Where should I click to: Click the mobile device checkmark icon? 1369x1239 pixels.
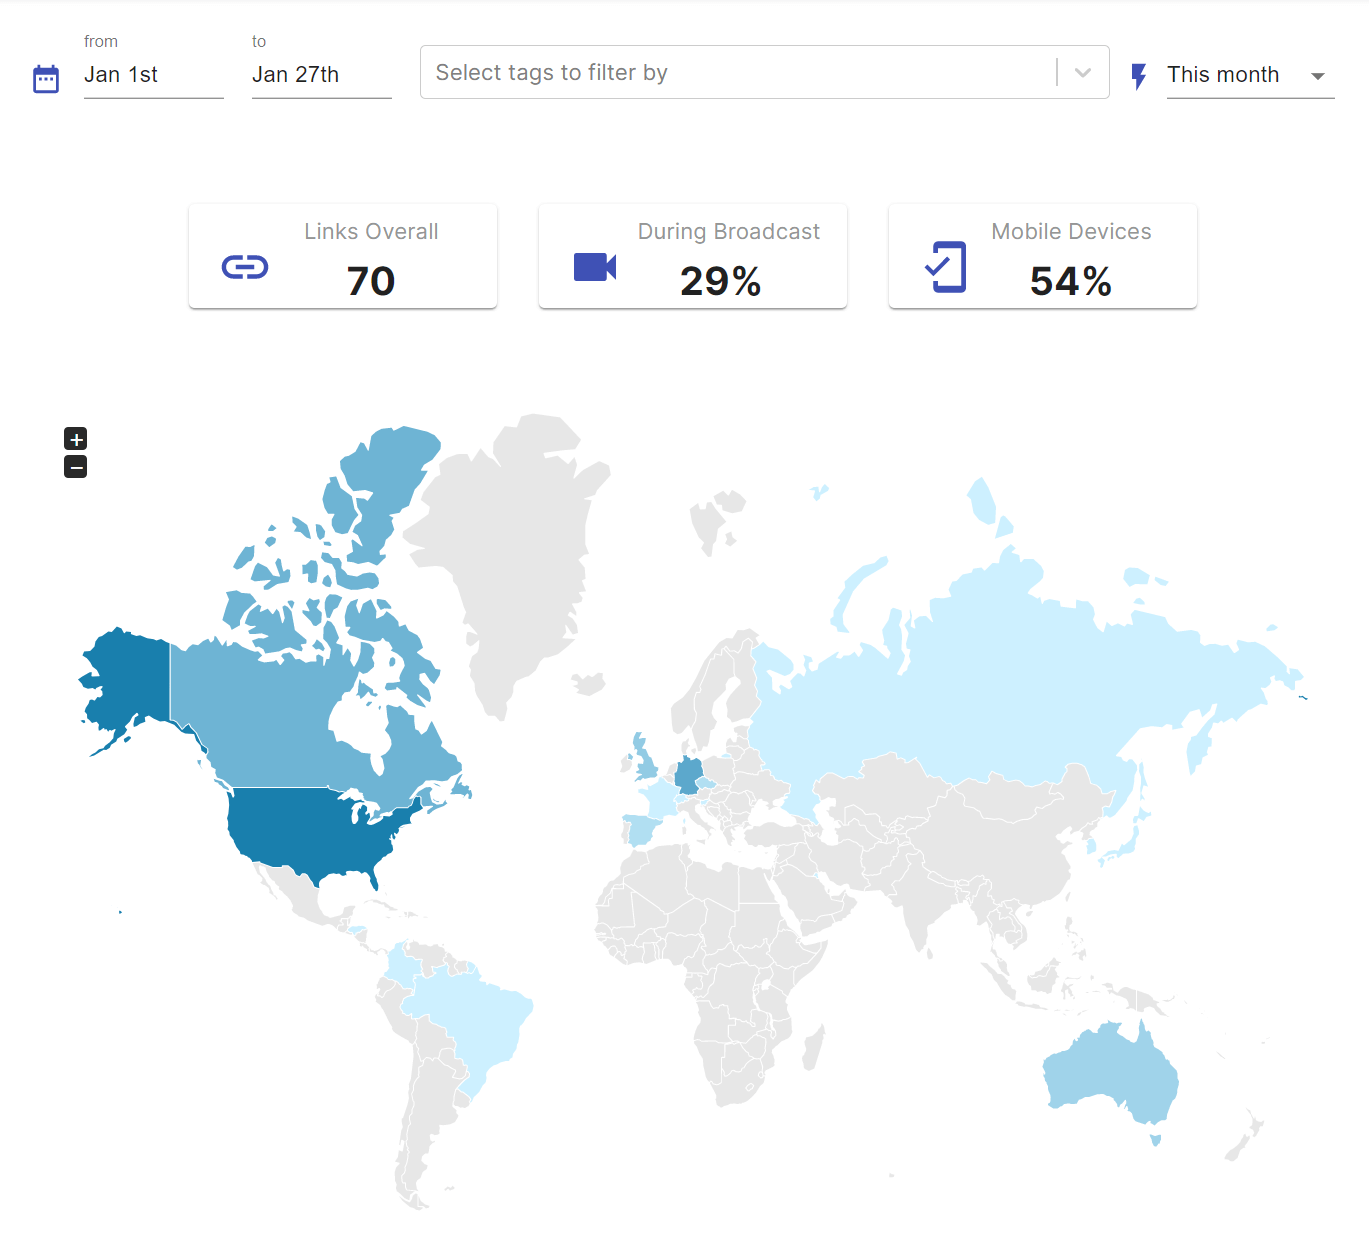946,267
